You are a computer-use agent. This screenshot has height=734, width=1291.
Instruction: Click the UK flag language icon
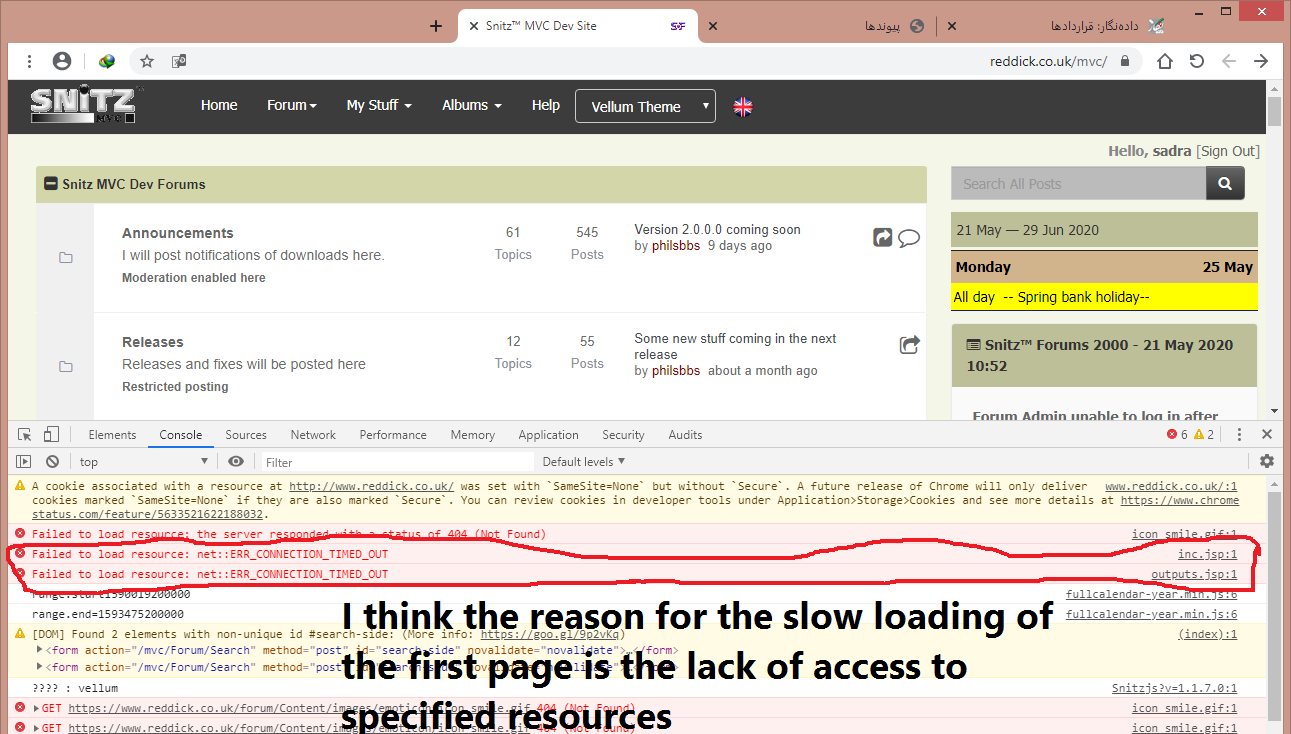[743, 107]
